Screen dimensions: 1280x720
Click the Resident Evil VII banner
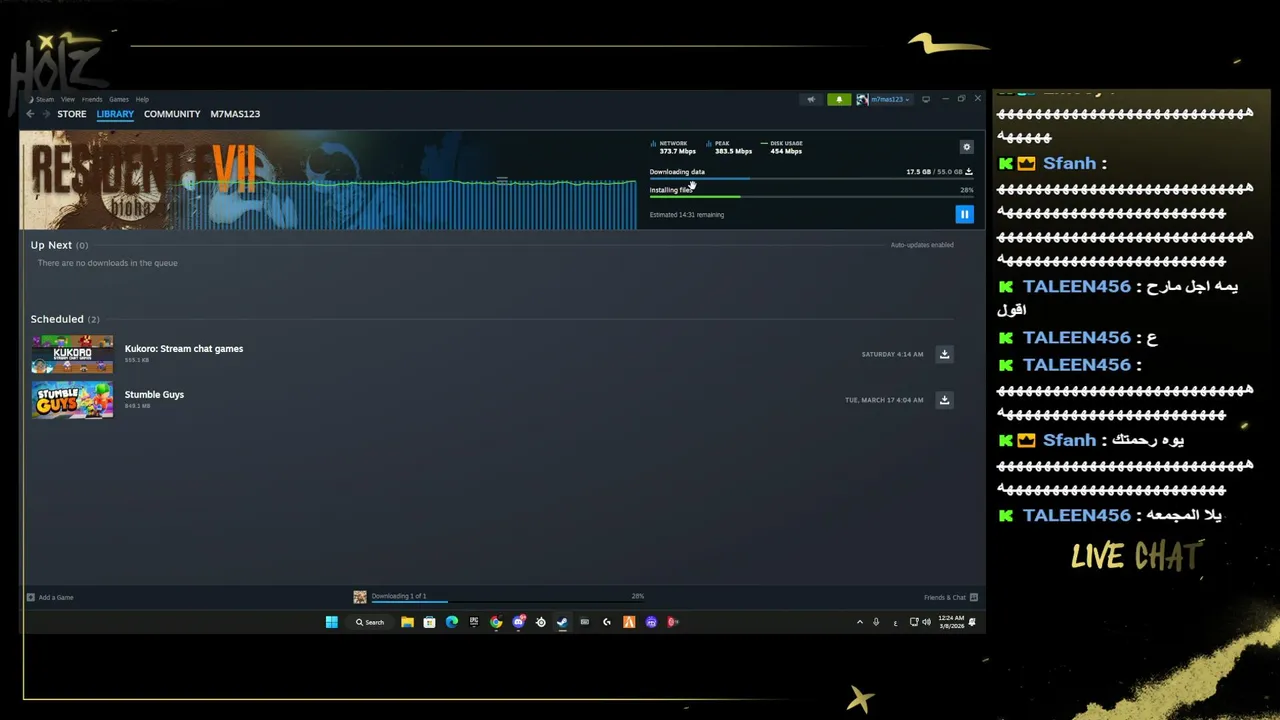(328, 180)
